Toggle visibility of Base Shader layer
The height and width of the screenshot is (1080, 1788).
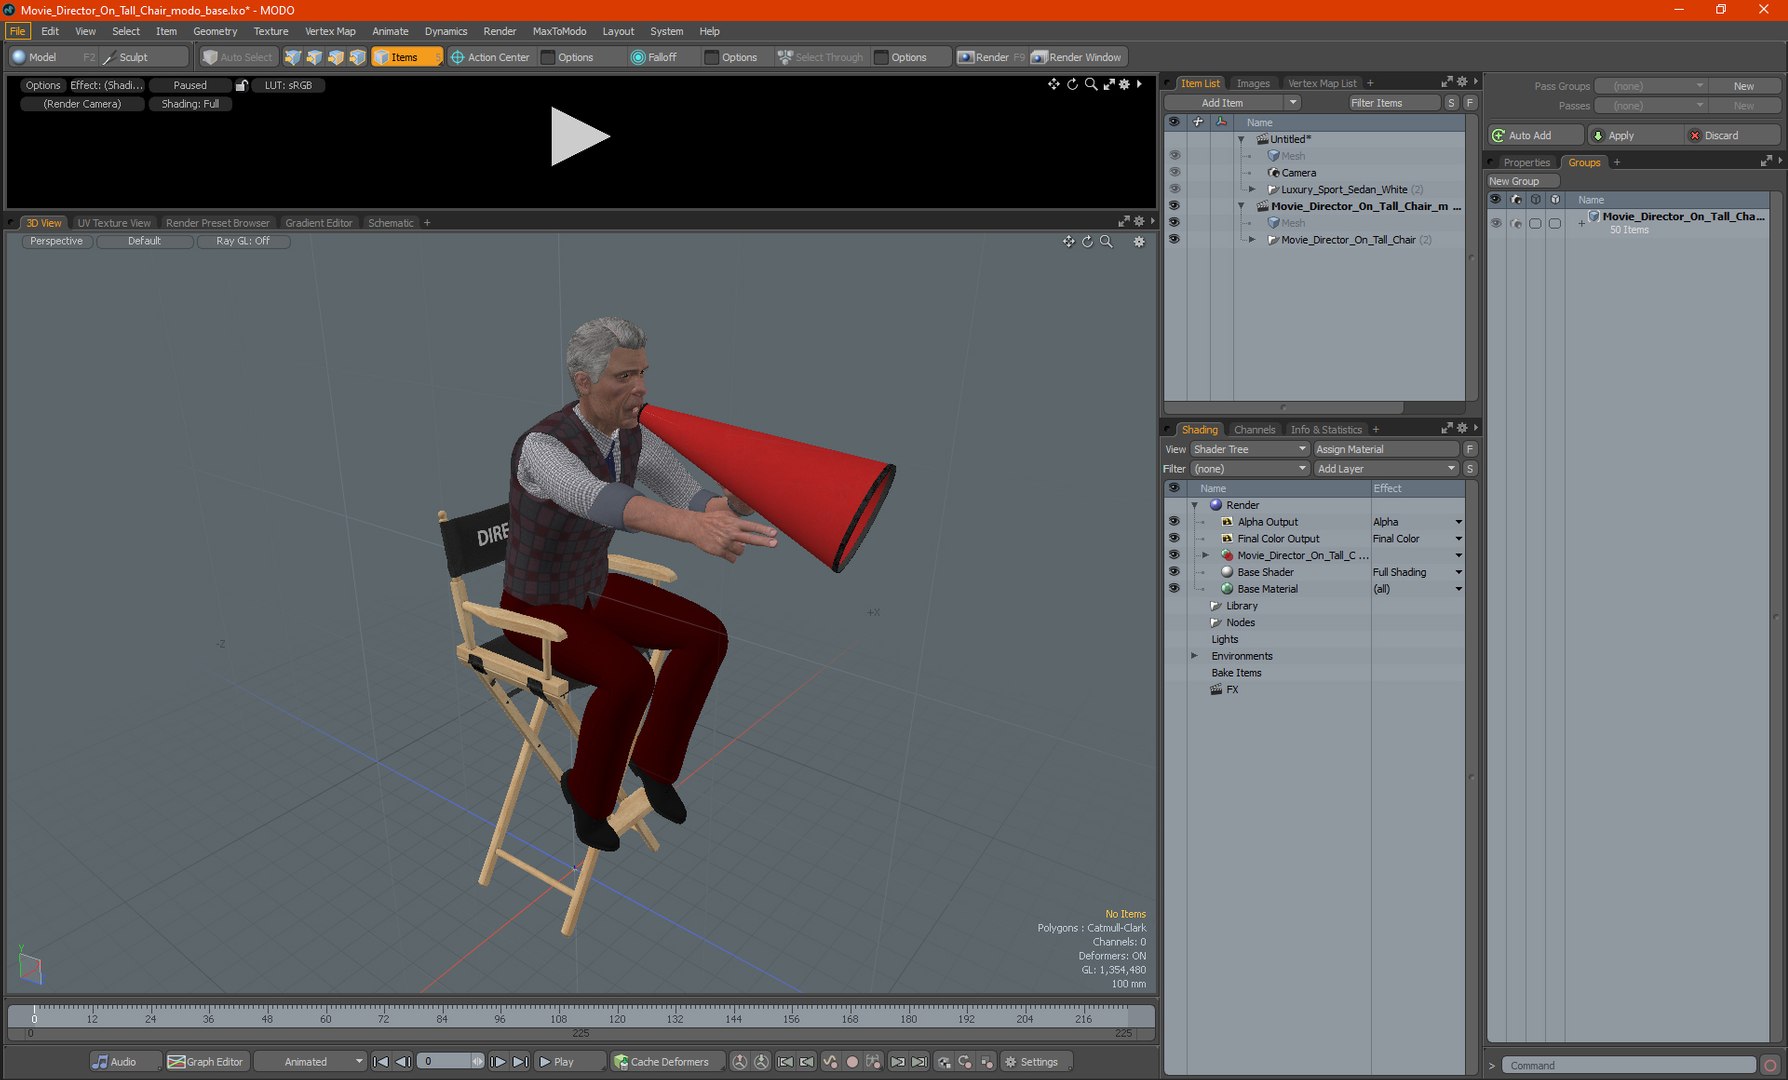tap(1174, 572)
